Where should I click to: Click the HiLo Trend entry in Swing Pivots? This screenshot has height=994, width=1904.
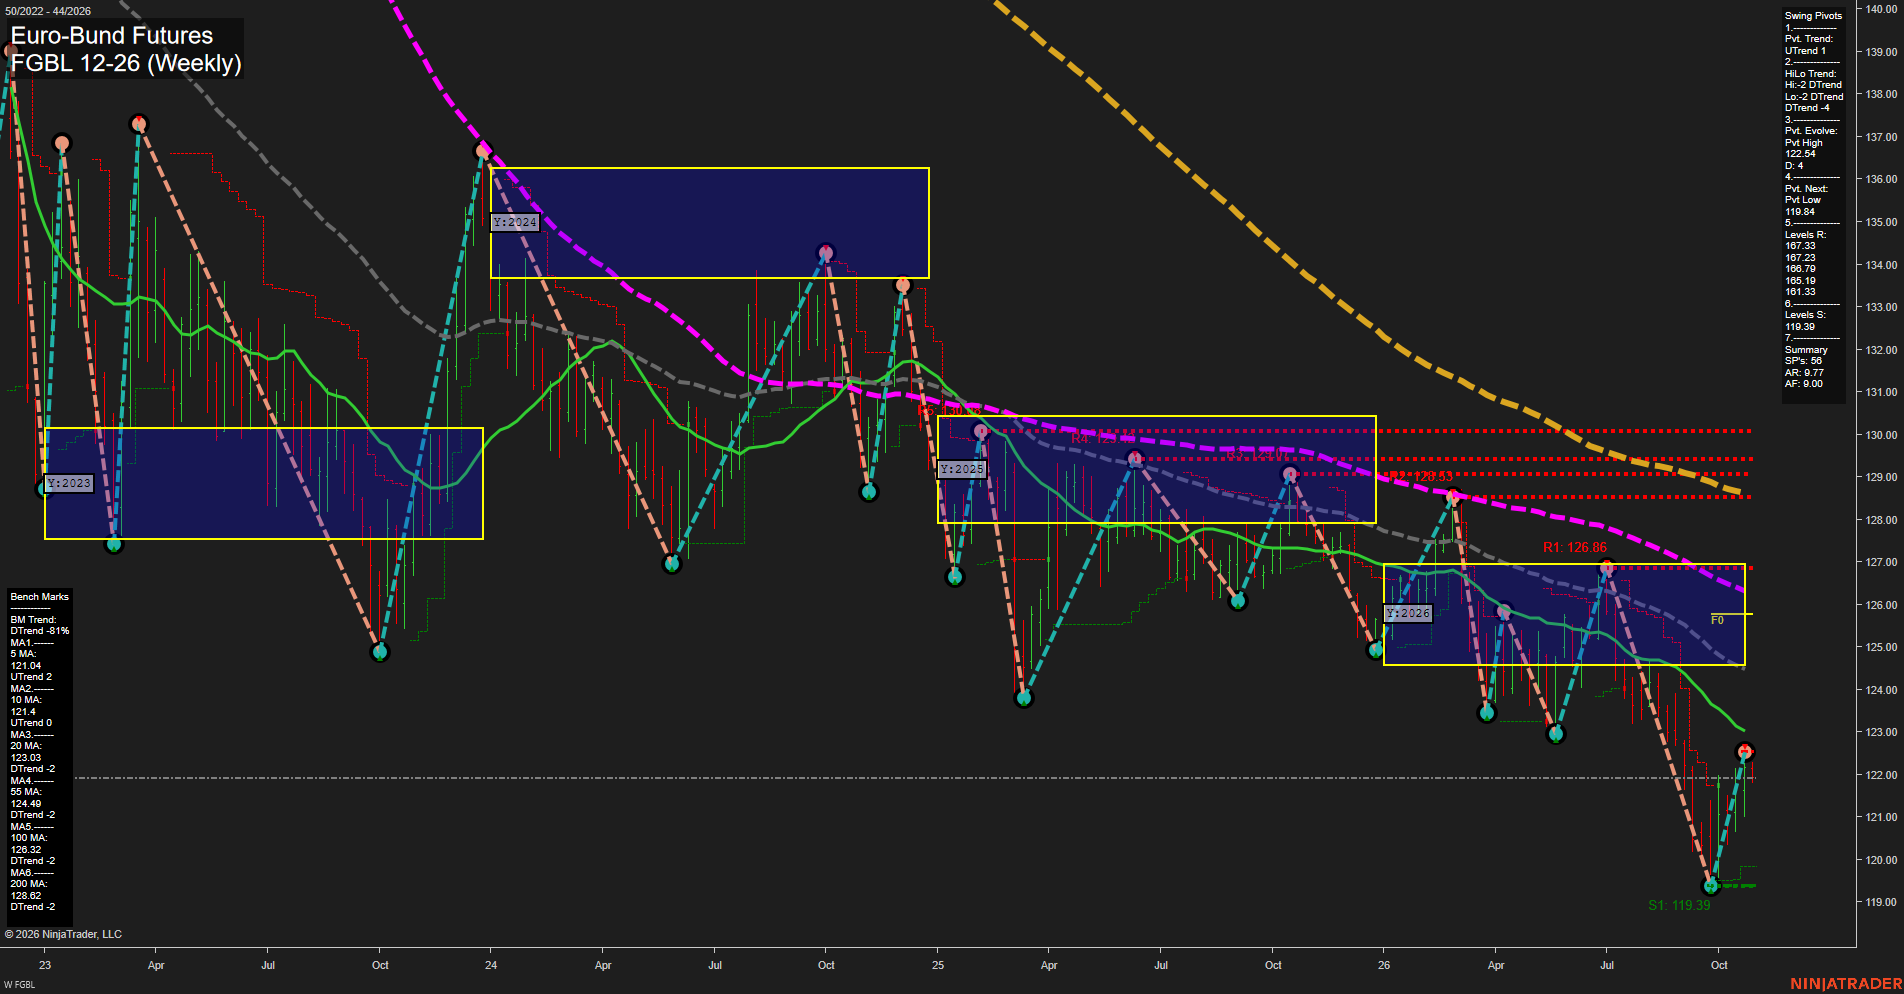1814,91
